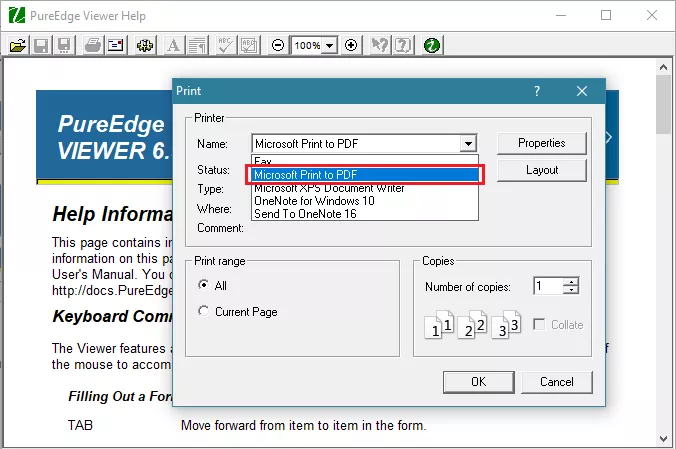Click the printer icon in the toolbar

tap(93, 45)
